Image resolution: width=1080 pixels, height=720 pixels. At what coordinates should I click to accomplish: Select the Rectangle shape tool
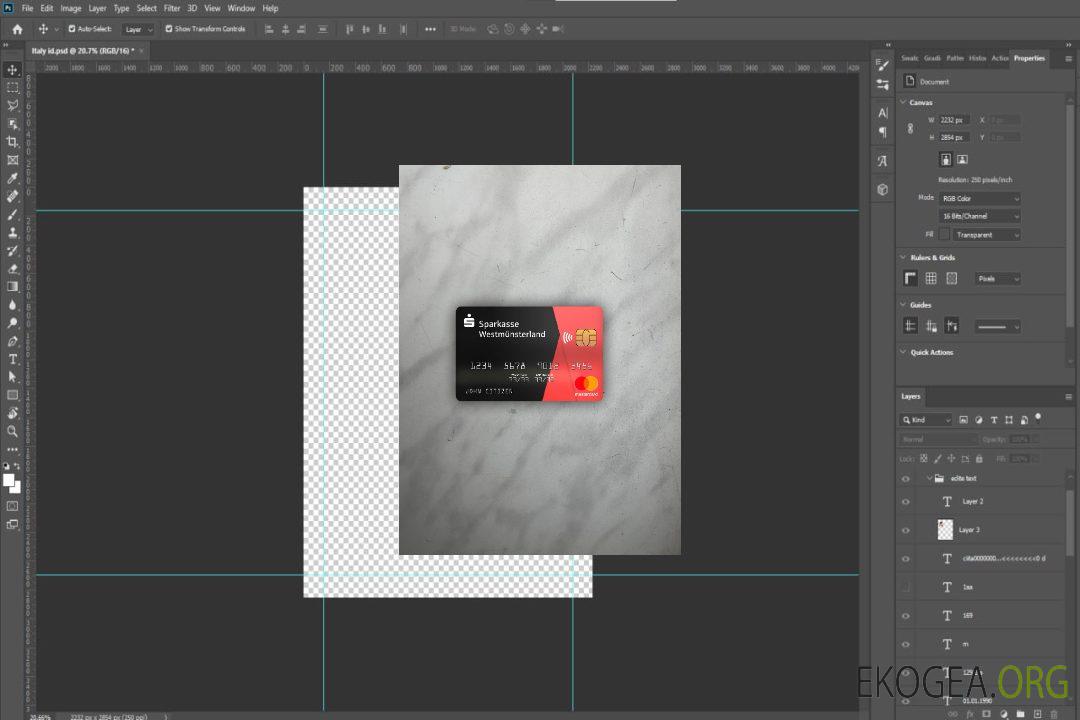coord(12,395)
